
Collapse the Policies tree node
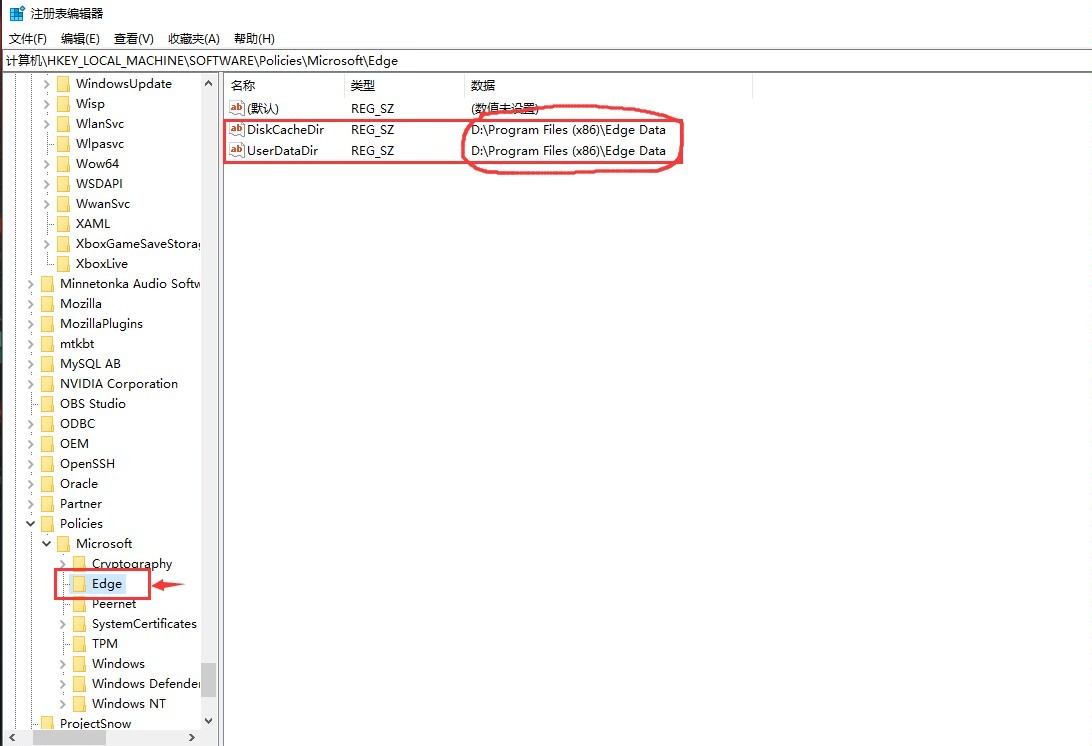[x=31, y=524]
